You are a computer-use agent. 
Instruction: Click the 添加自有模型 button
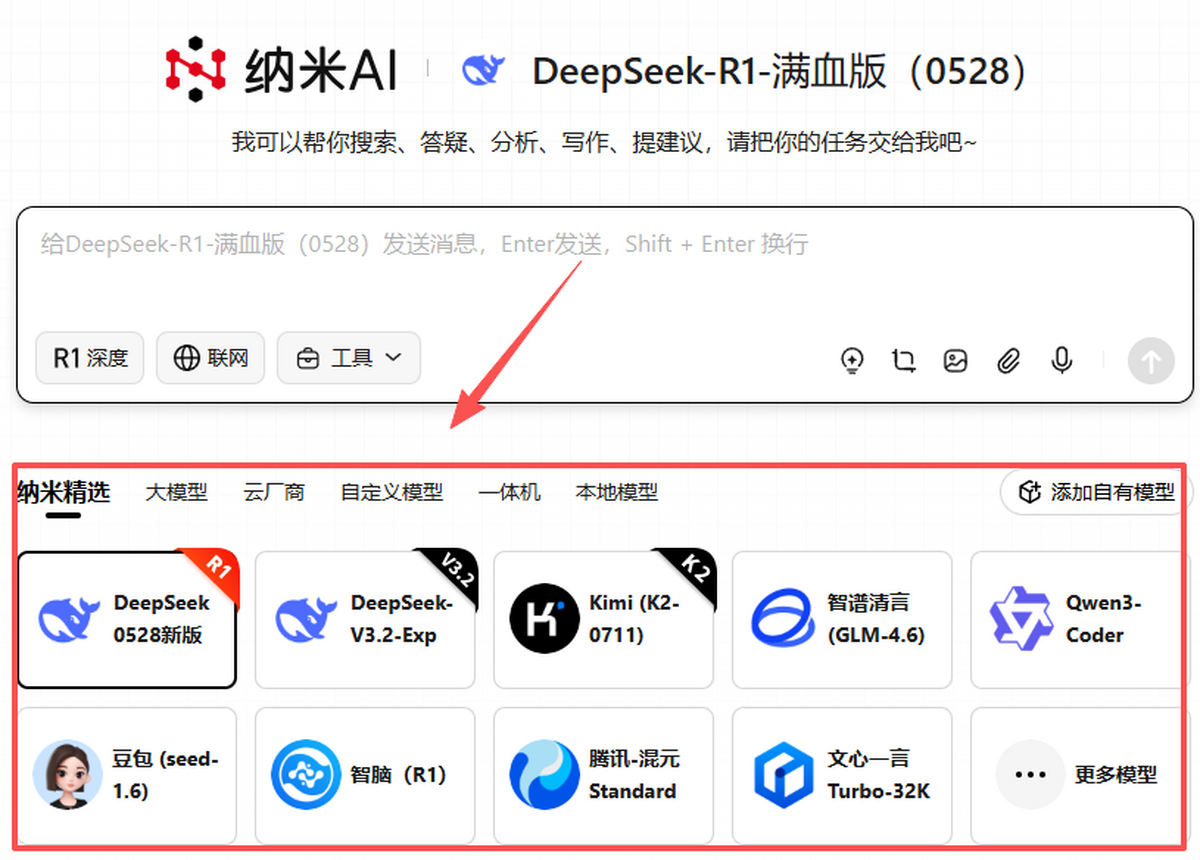1096,492
